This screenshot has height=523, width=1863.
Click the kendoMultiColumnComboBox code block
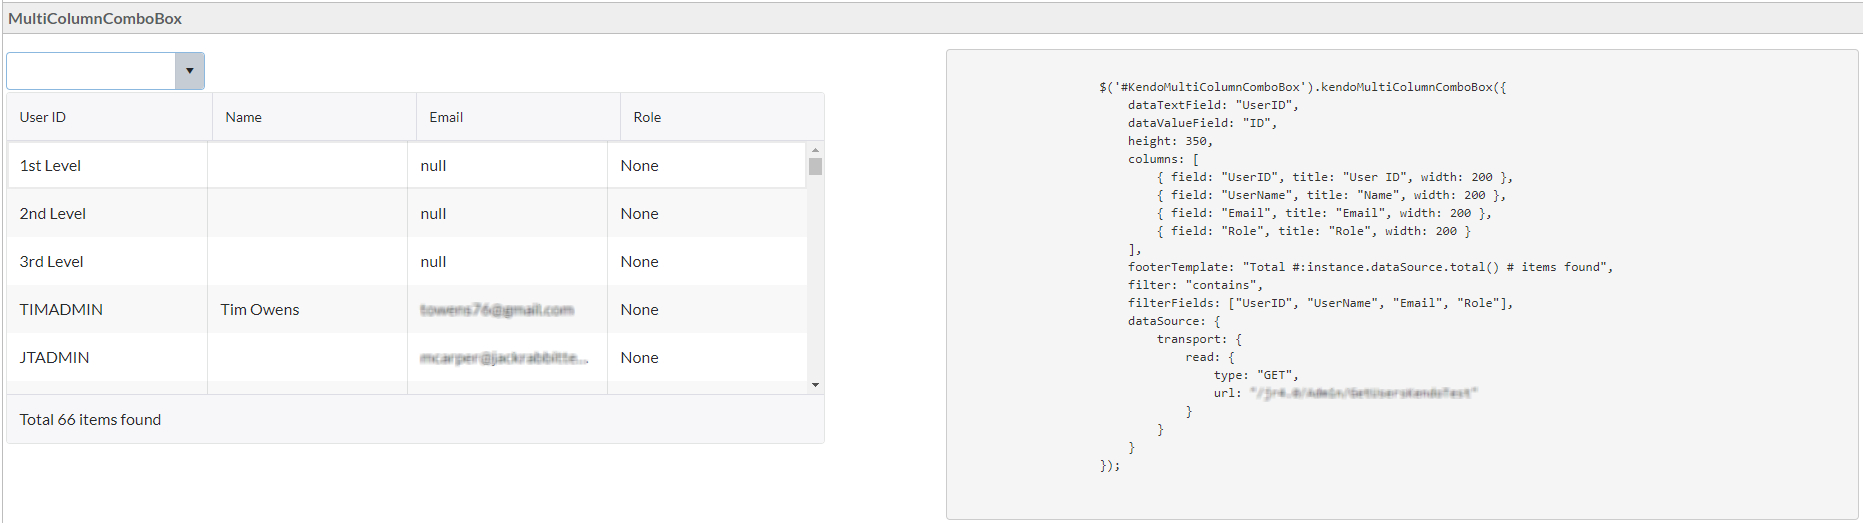tap(1354, 277)
